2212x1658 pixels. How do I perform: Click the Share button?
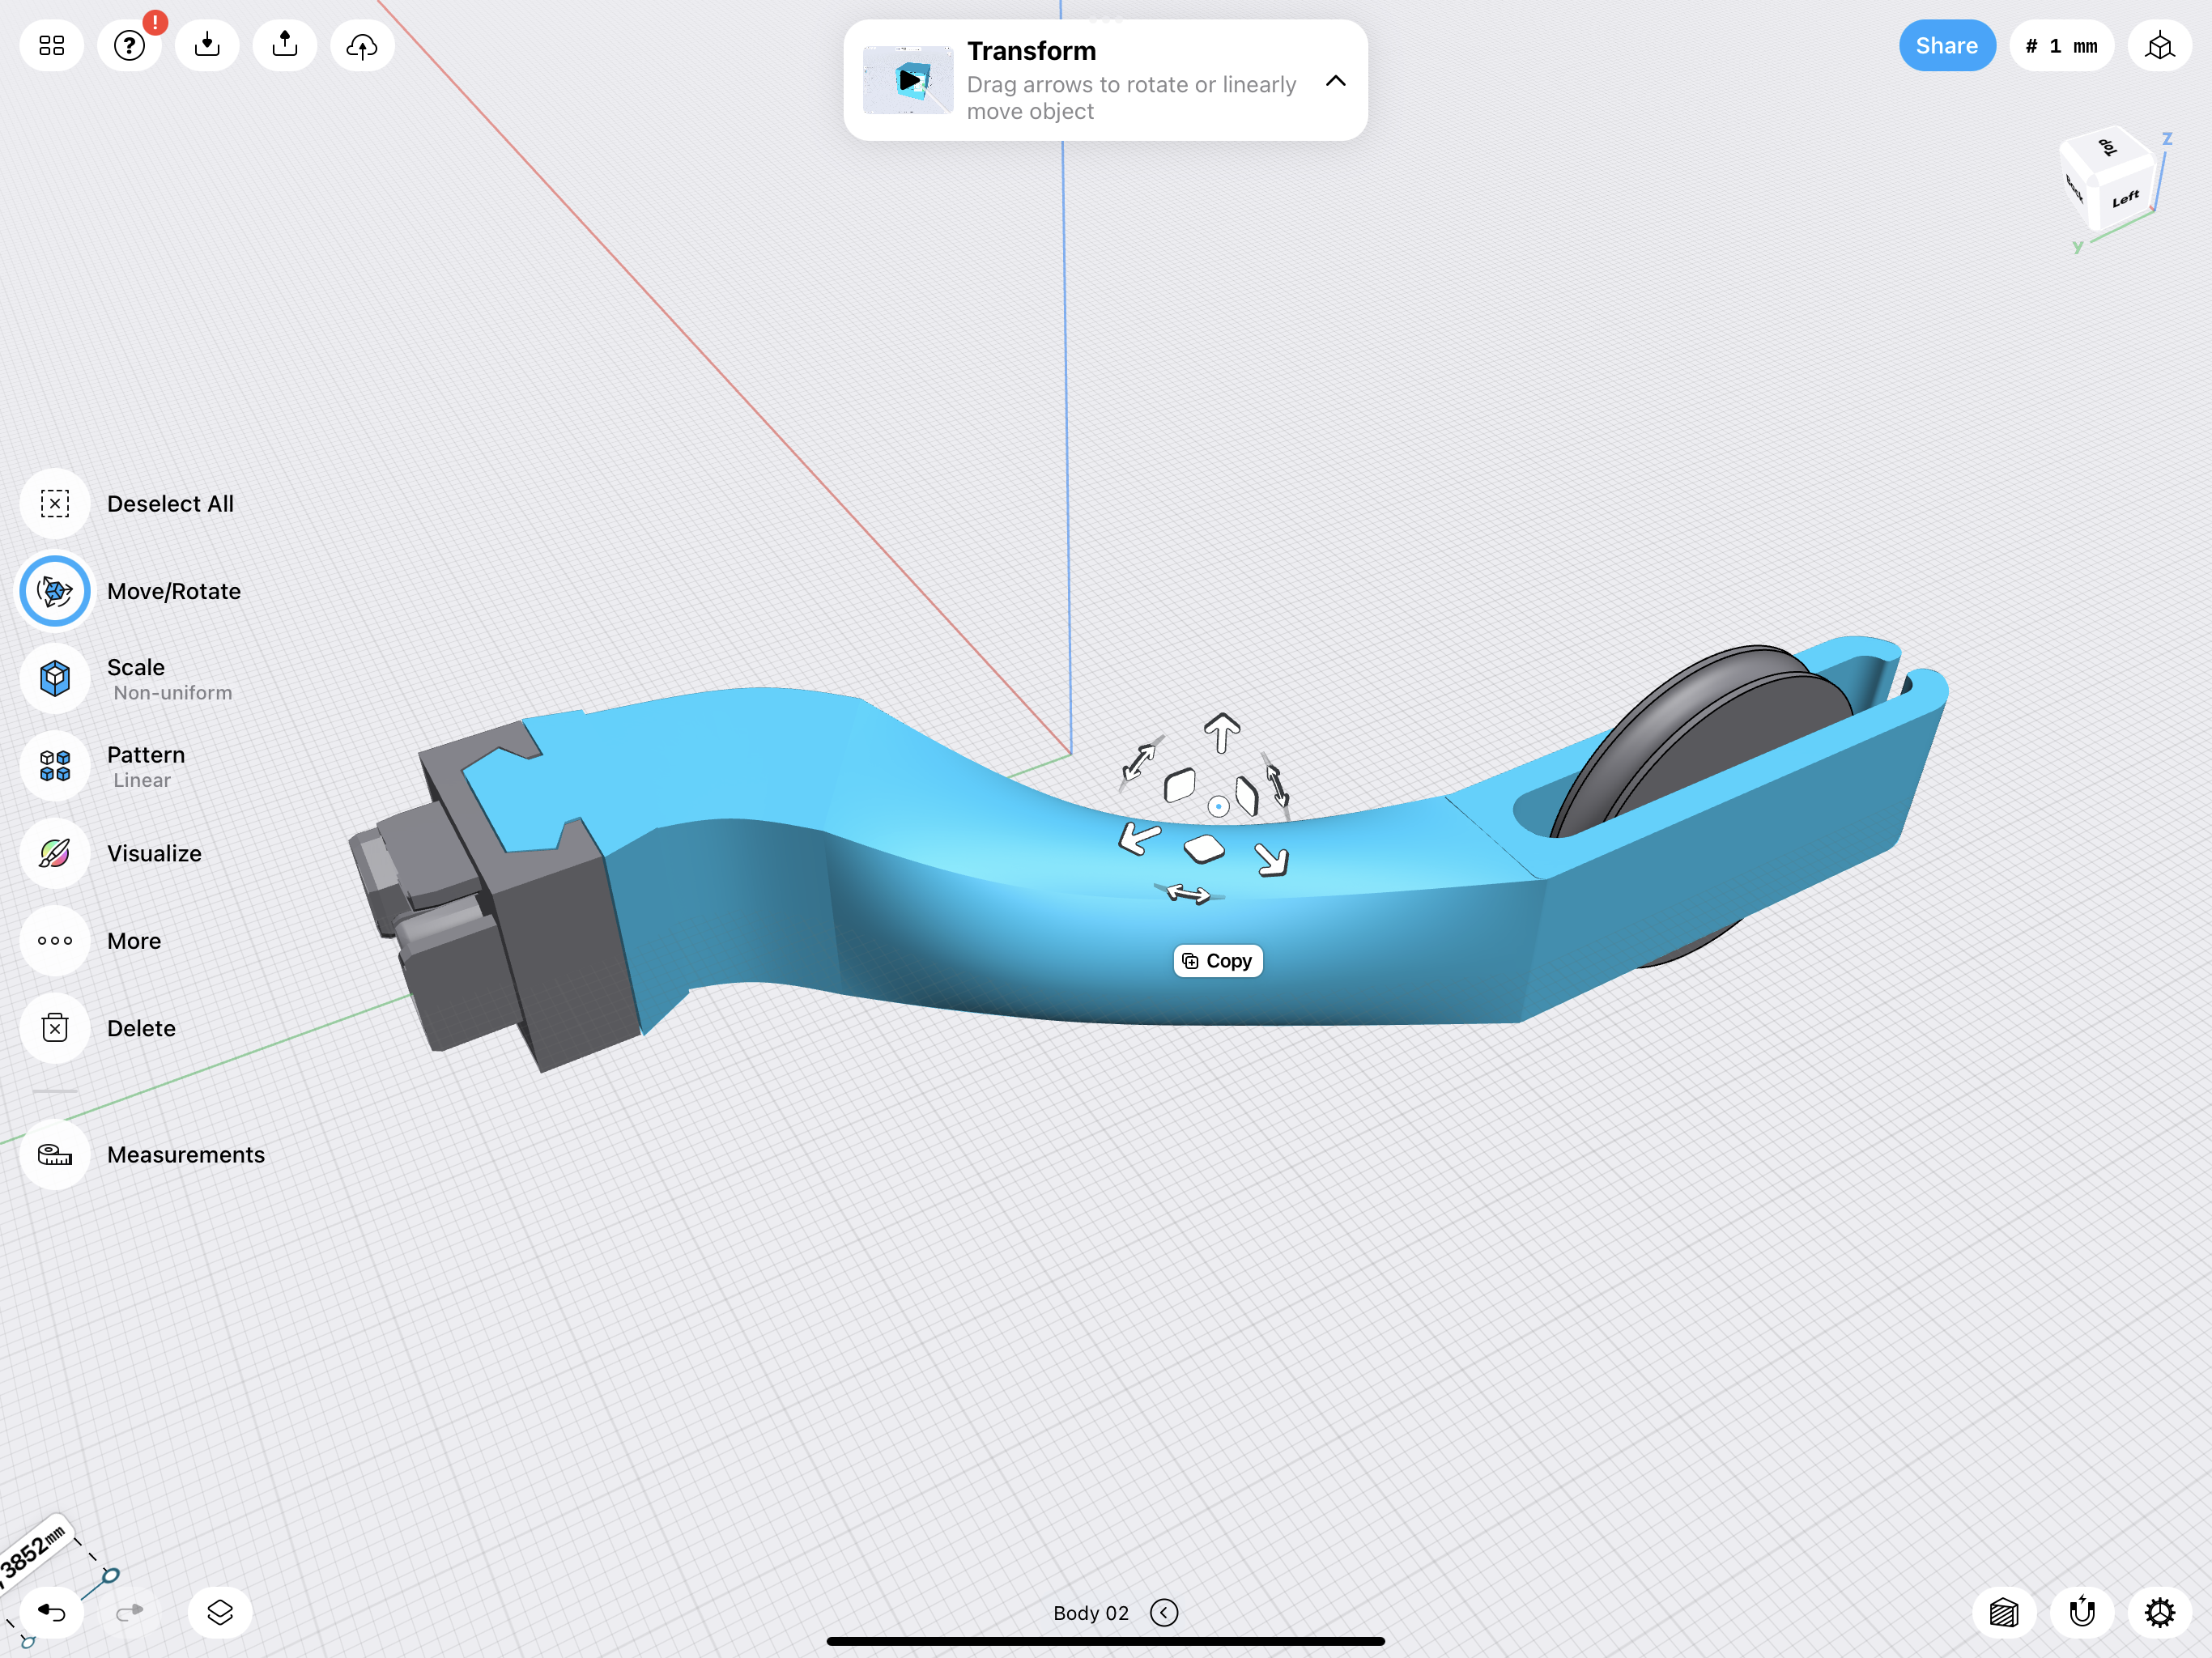click(1946, 46)
